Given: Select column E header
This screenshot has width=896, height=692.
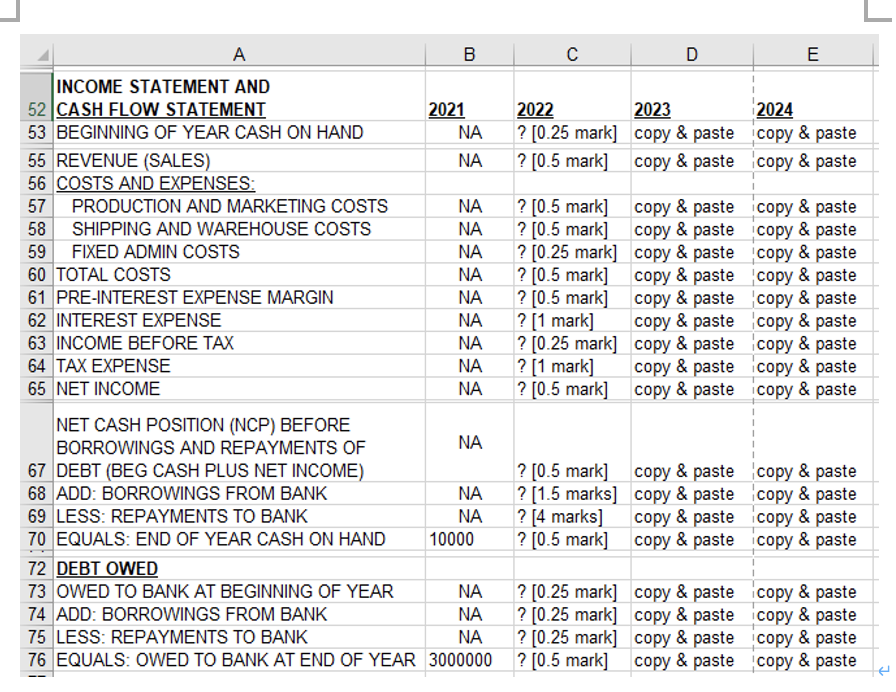Looking at the screenshot, I should pyautogui.click(x=813, y=54).
